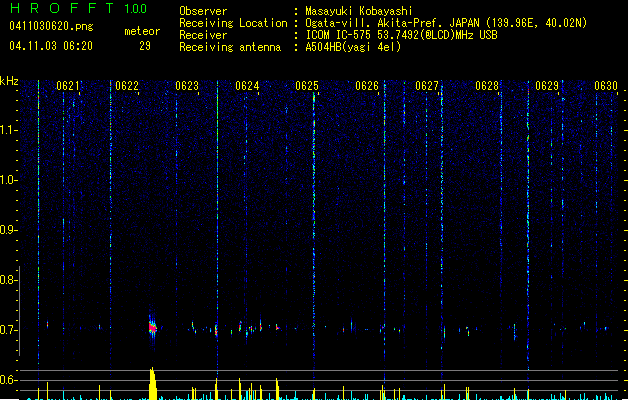Click the Observer label
This screenshot has height=400, width=629.
pos(203,11)
